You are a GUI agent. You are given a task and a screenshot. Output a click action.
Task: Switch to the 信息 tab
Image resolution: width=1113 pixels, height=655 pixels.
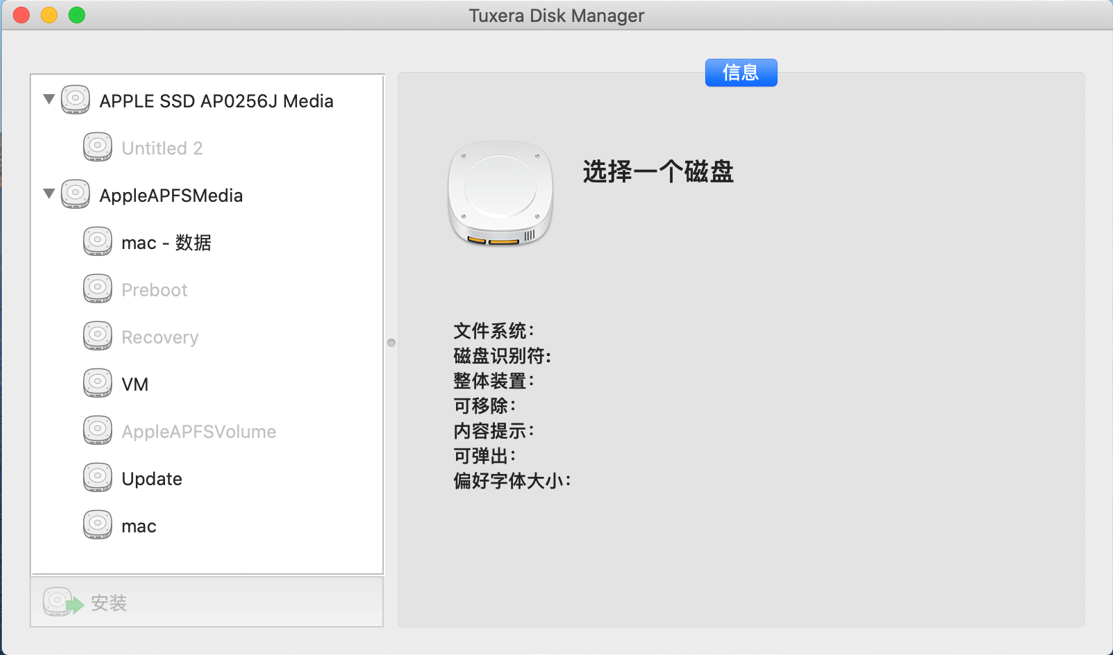(740, 73)
